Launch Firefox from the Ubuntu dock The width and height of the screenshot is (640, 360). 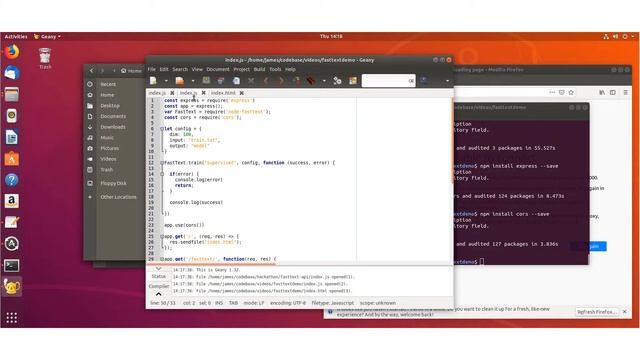point(12,52)
